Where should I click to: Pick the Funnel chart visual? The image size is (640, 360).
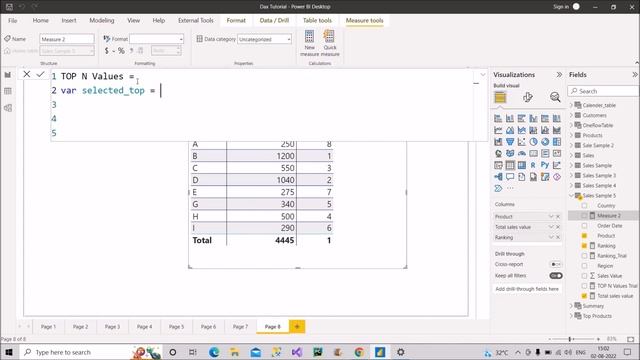click(x=510, y=142)
